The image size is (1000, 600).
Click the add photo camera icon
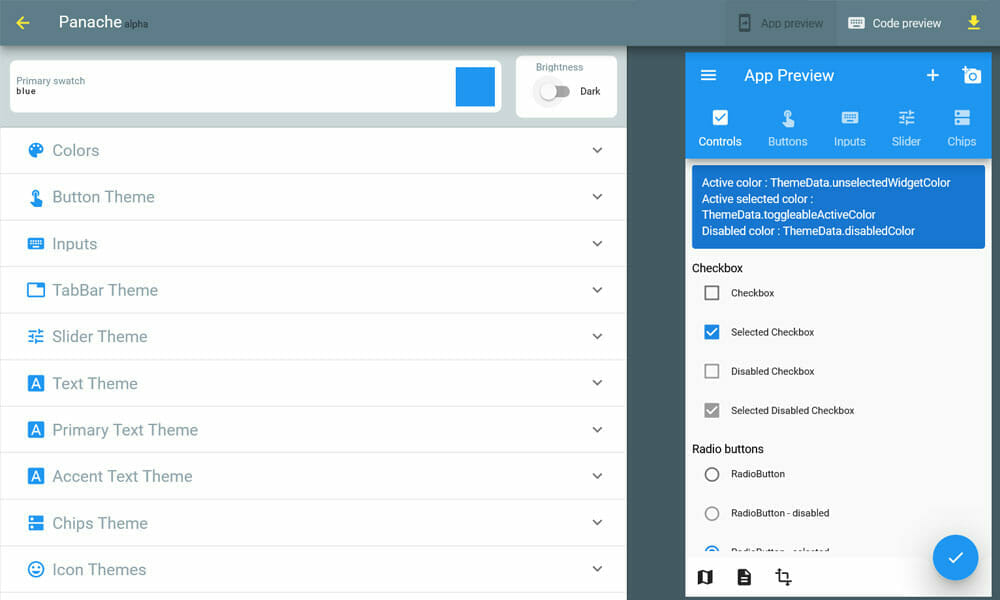[x=971, y=75]
